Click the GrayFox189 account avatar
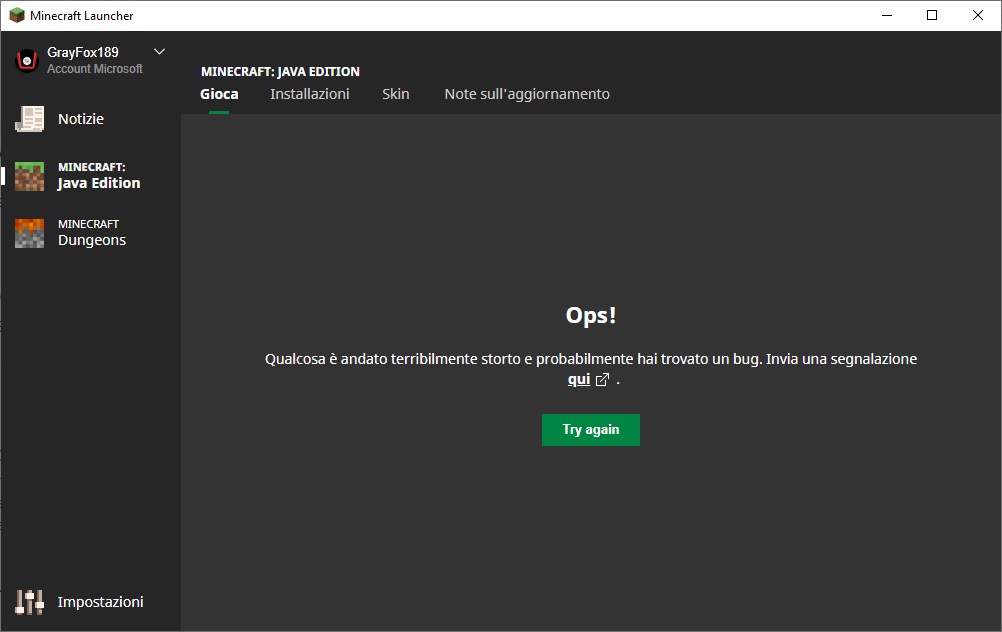1002x632 pixels. pos(27,61)
